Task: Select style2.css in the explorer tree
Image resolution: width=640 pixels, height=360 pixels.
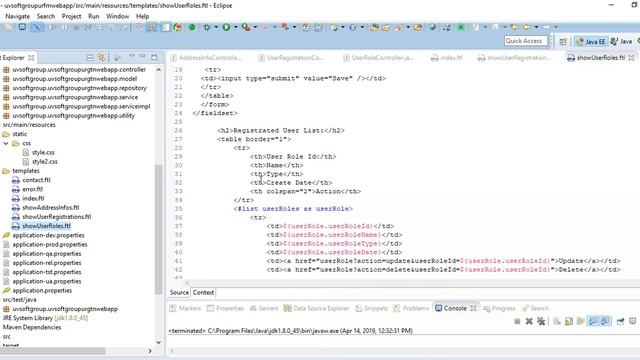Action: pyautogui.click(x=45, y=162)
